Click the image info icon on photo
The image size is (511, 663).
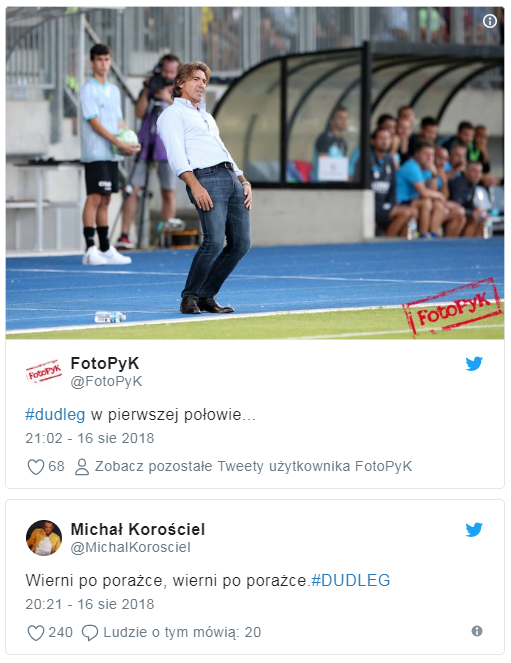[489, 21]
